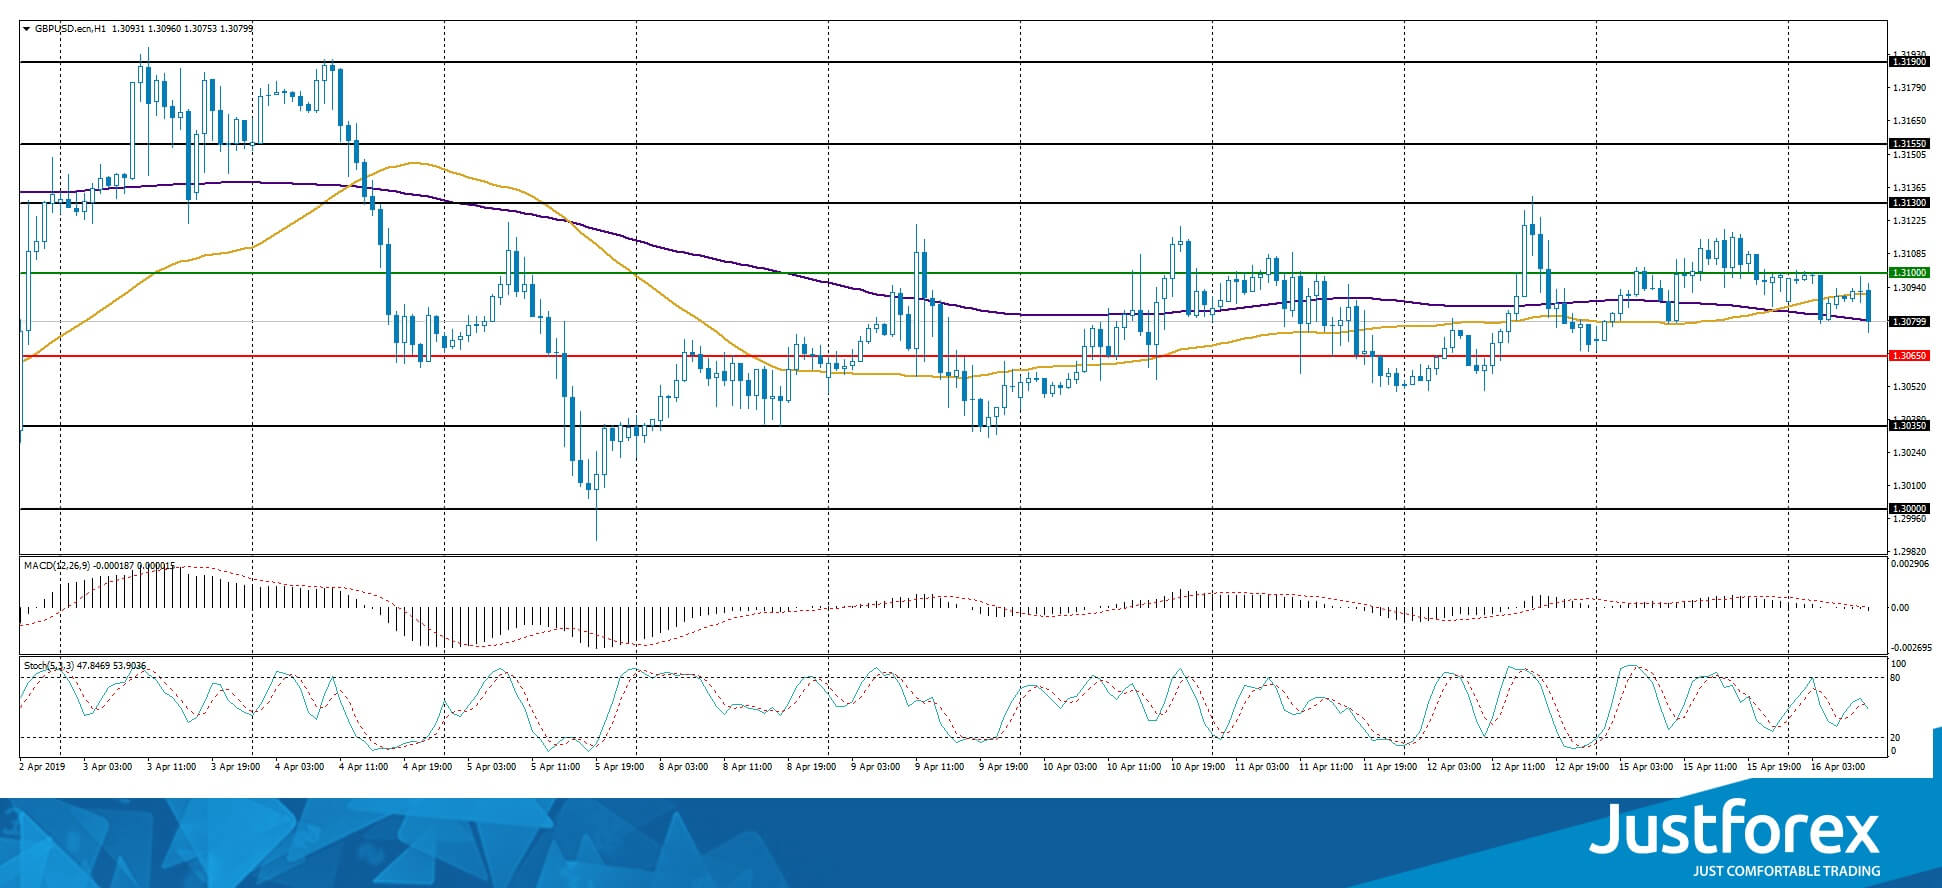
Task: Click the 2 Apr 2019 date on the time axis
Action: (x=42, y=767)
